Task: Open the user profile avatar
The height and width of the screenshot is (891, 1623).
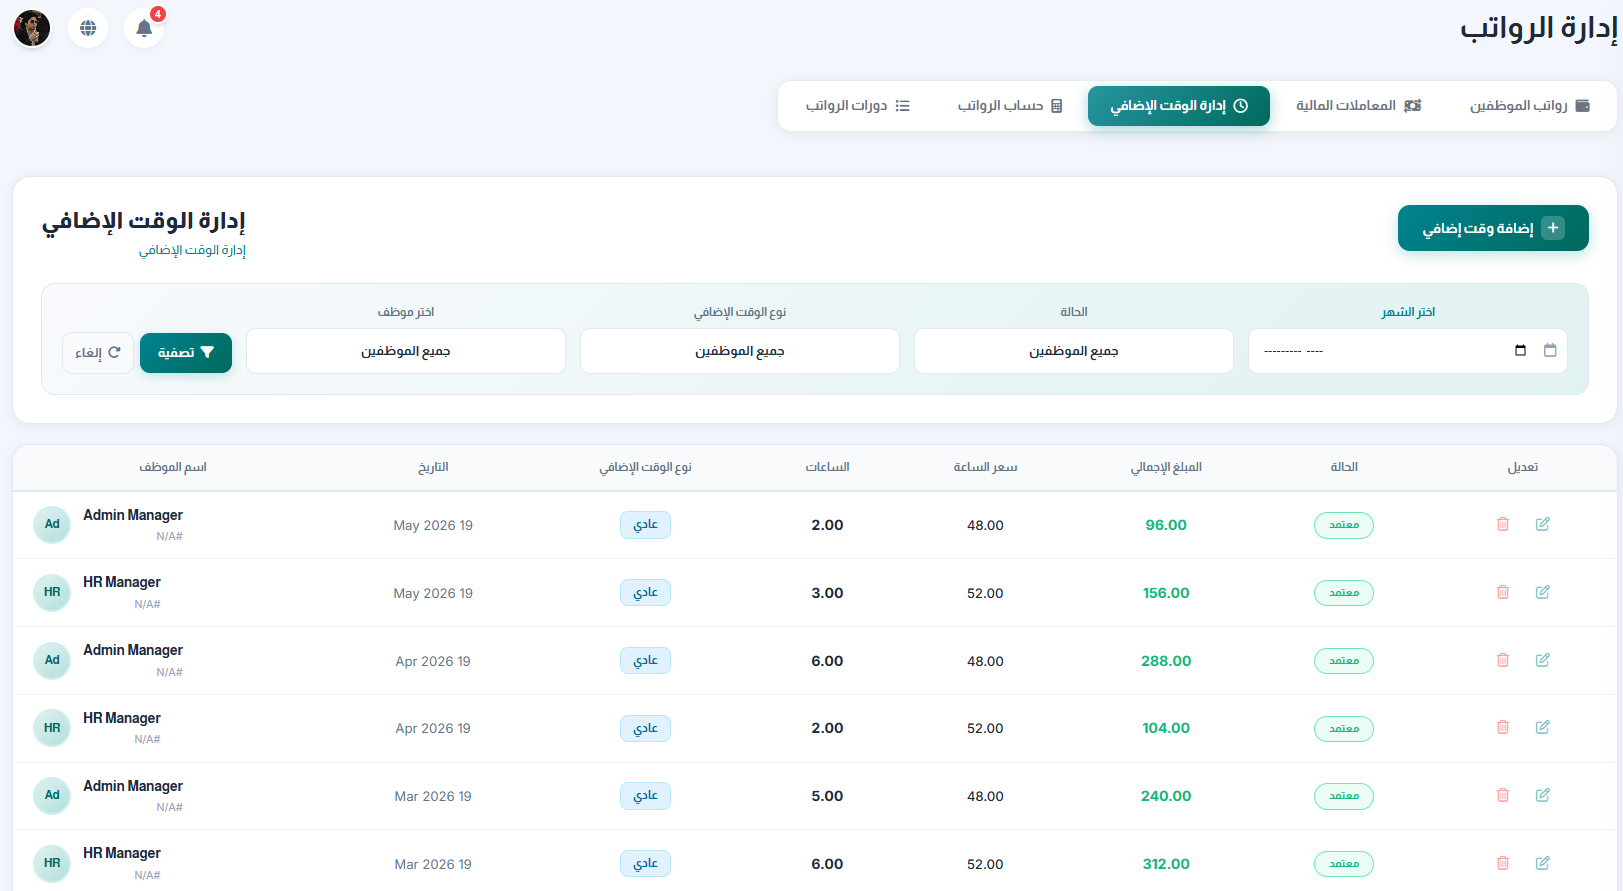Action: click(32, 28)
